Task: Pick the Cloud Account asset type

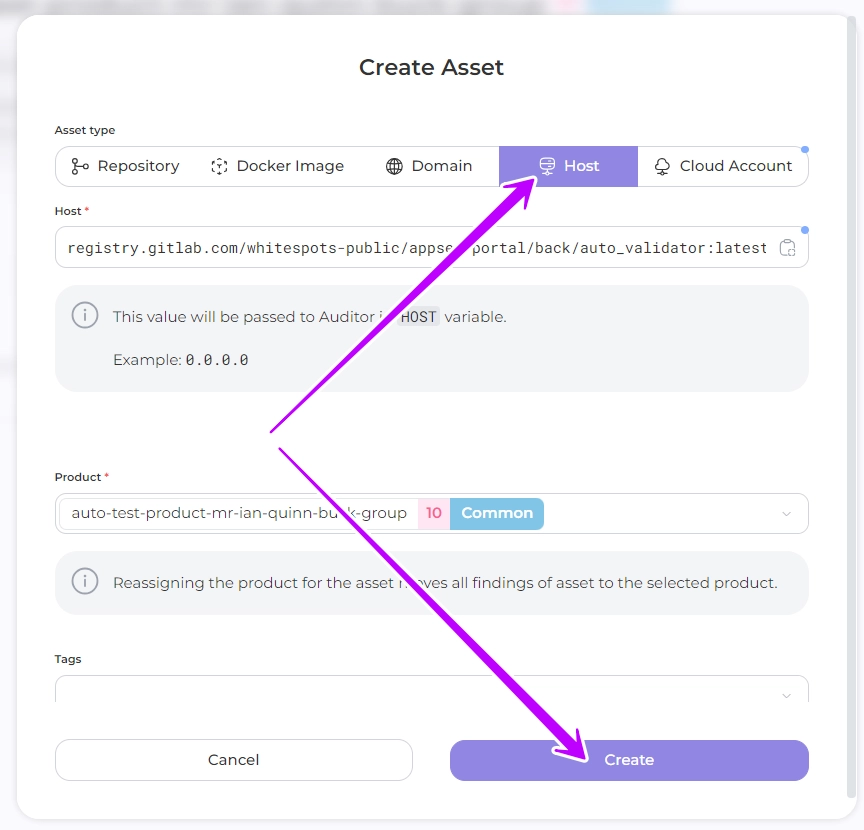Action: (x=724, y=166)
